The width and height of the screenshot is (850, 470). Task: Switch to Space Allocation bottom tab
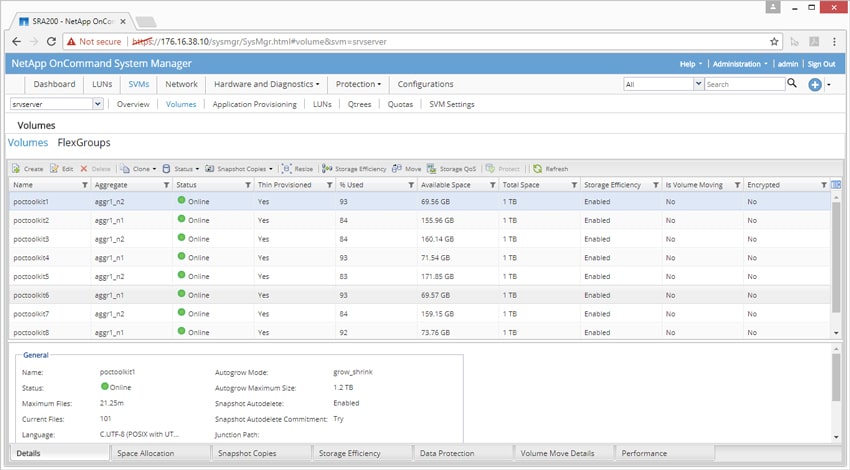point(160,453)
